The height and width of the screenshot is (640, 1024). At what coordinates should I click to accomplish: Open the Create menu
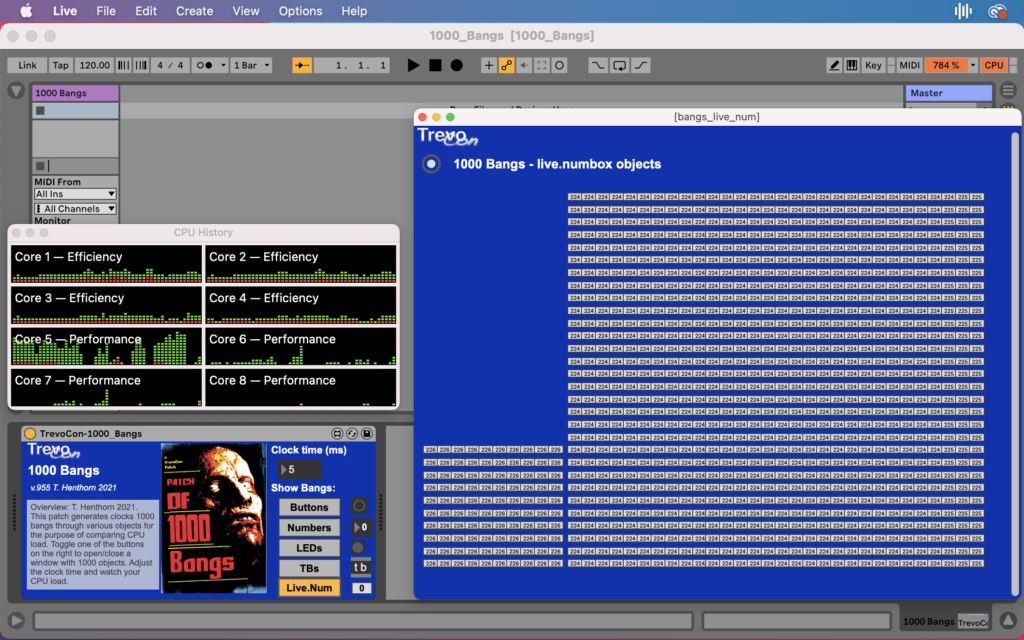(194, 11)
